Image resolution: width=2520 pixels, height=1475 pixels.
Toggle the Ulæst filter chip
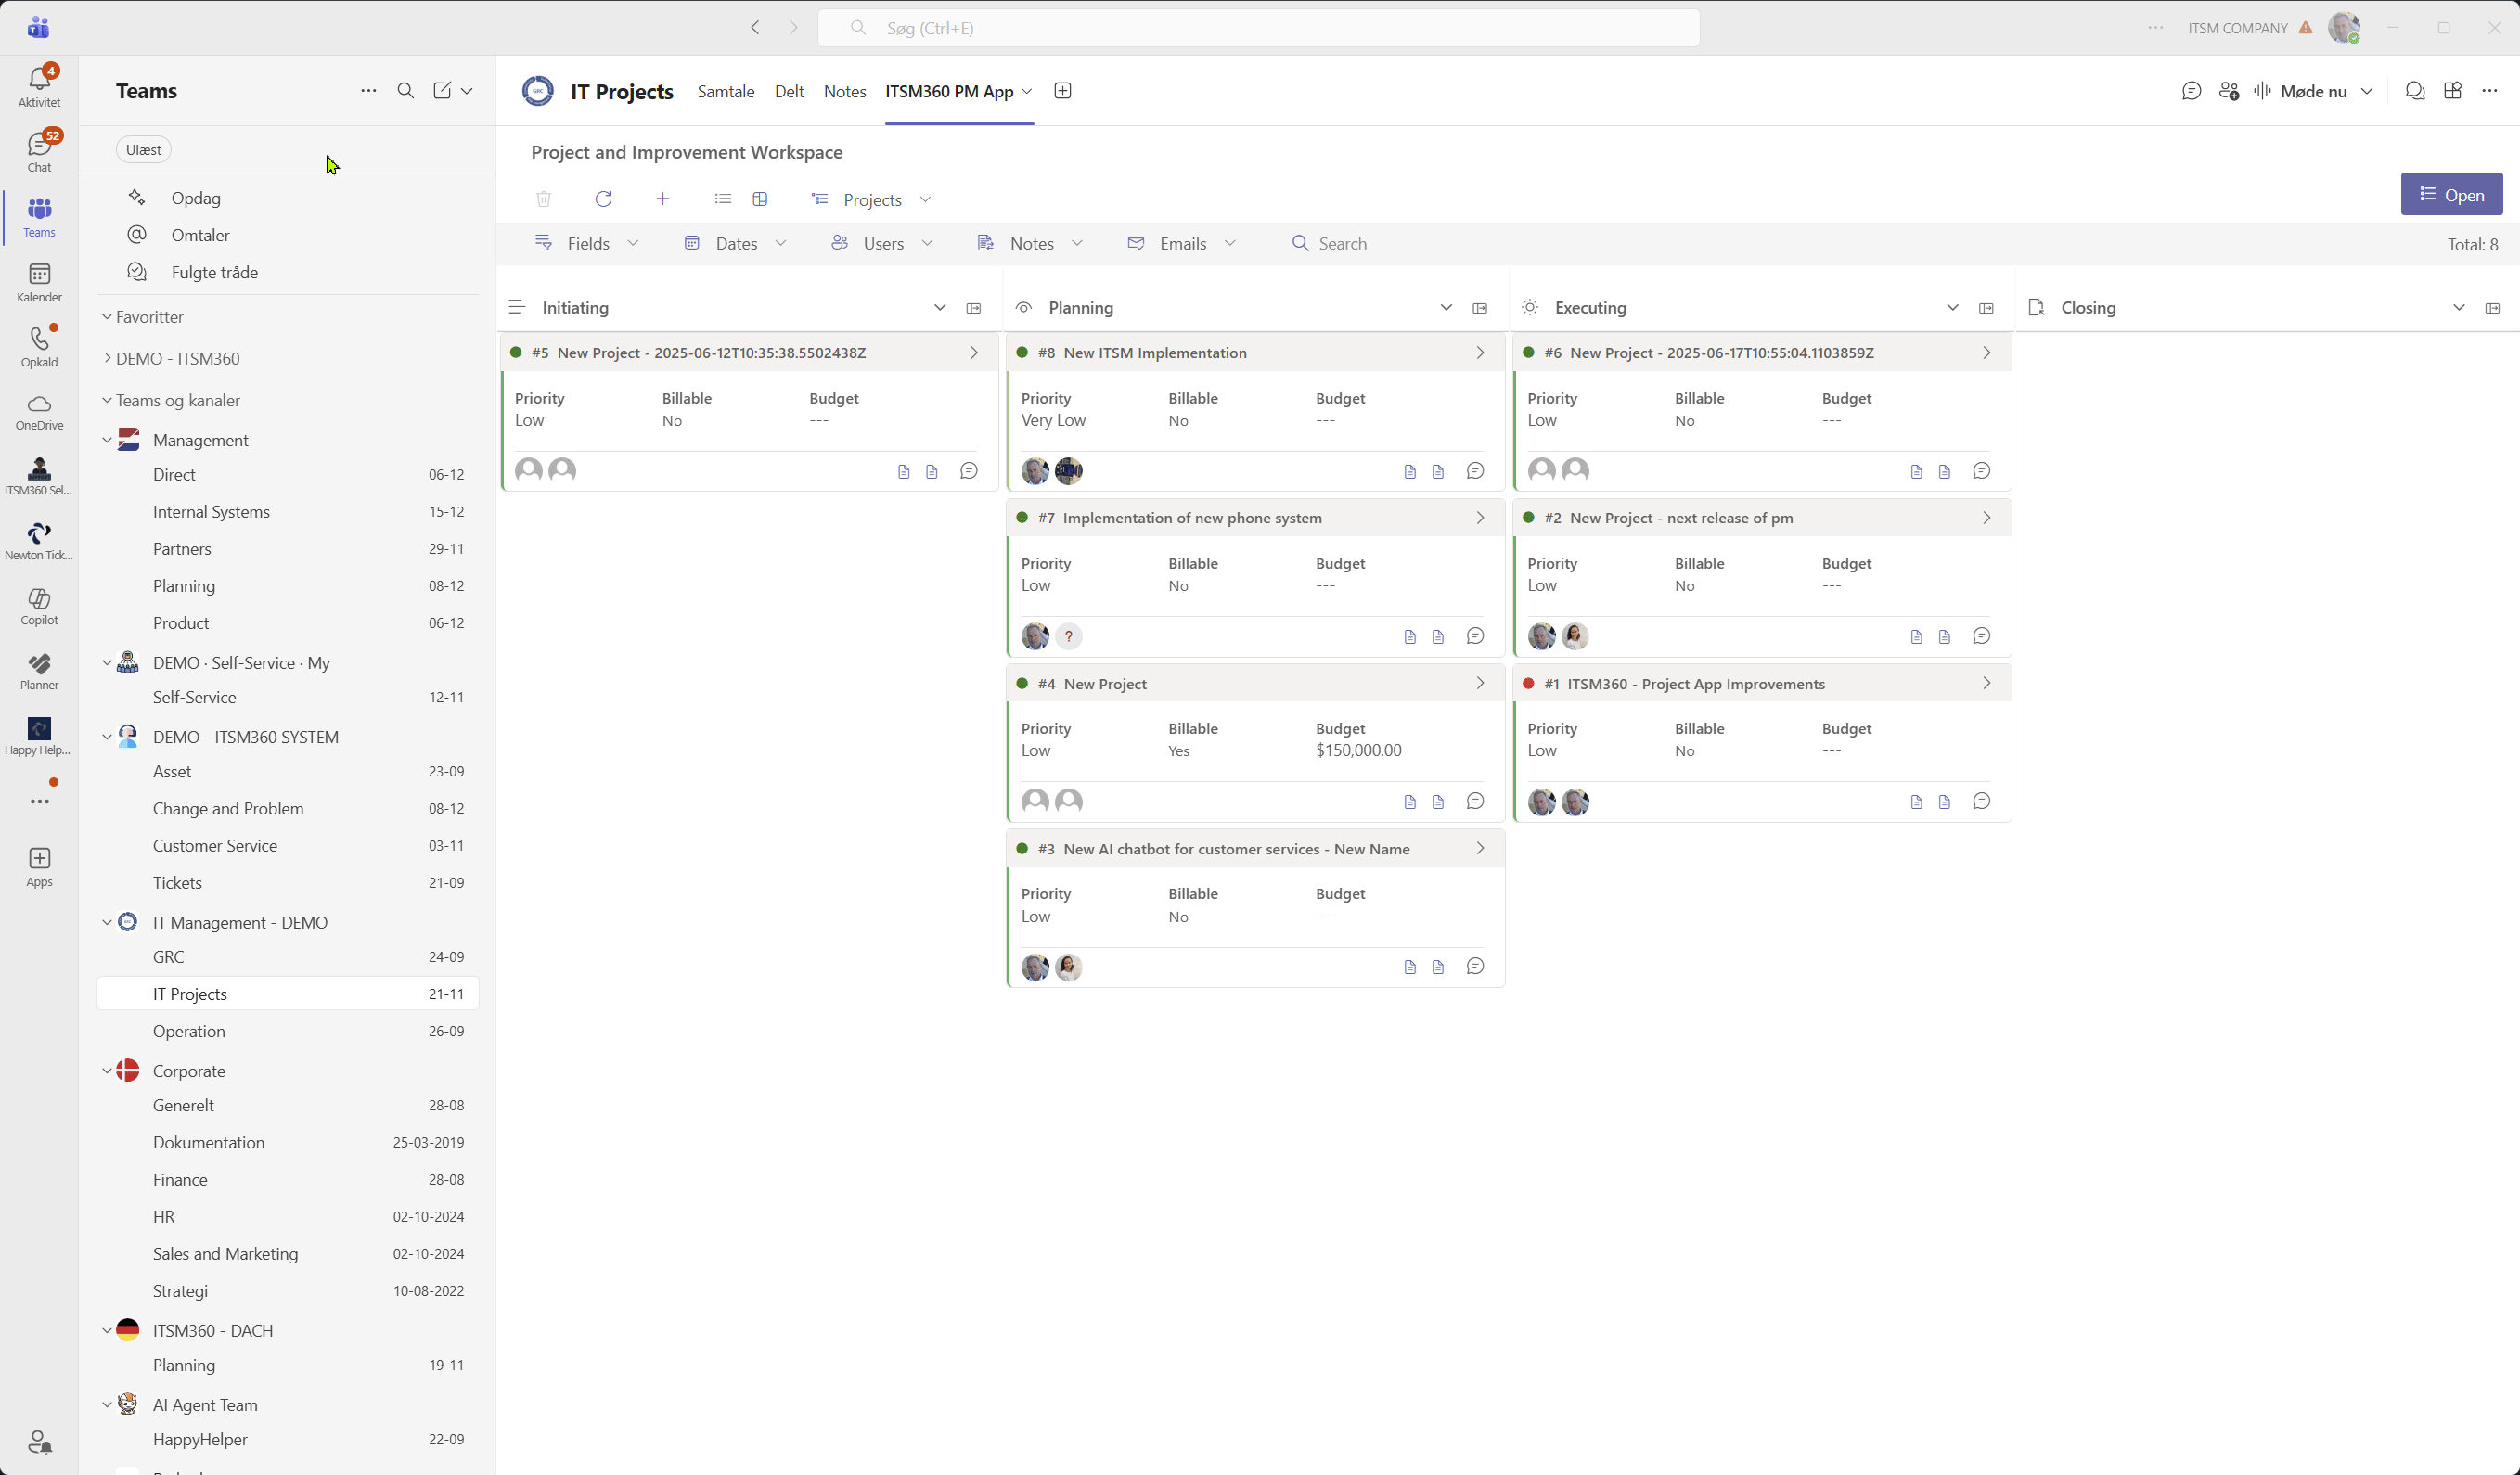pos(143,150)
